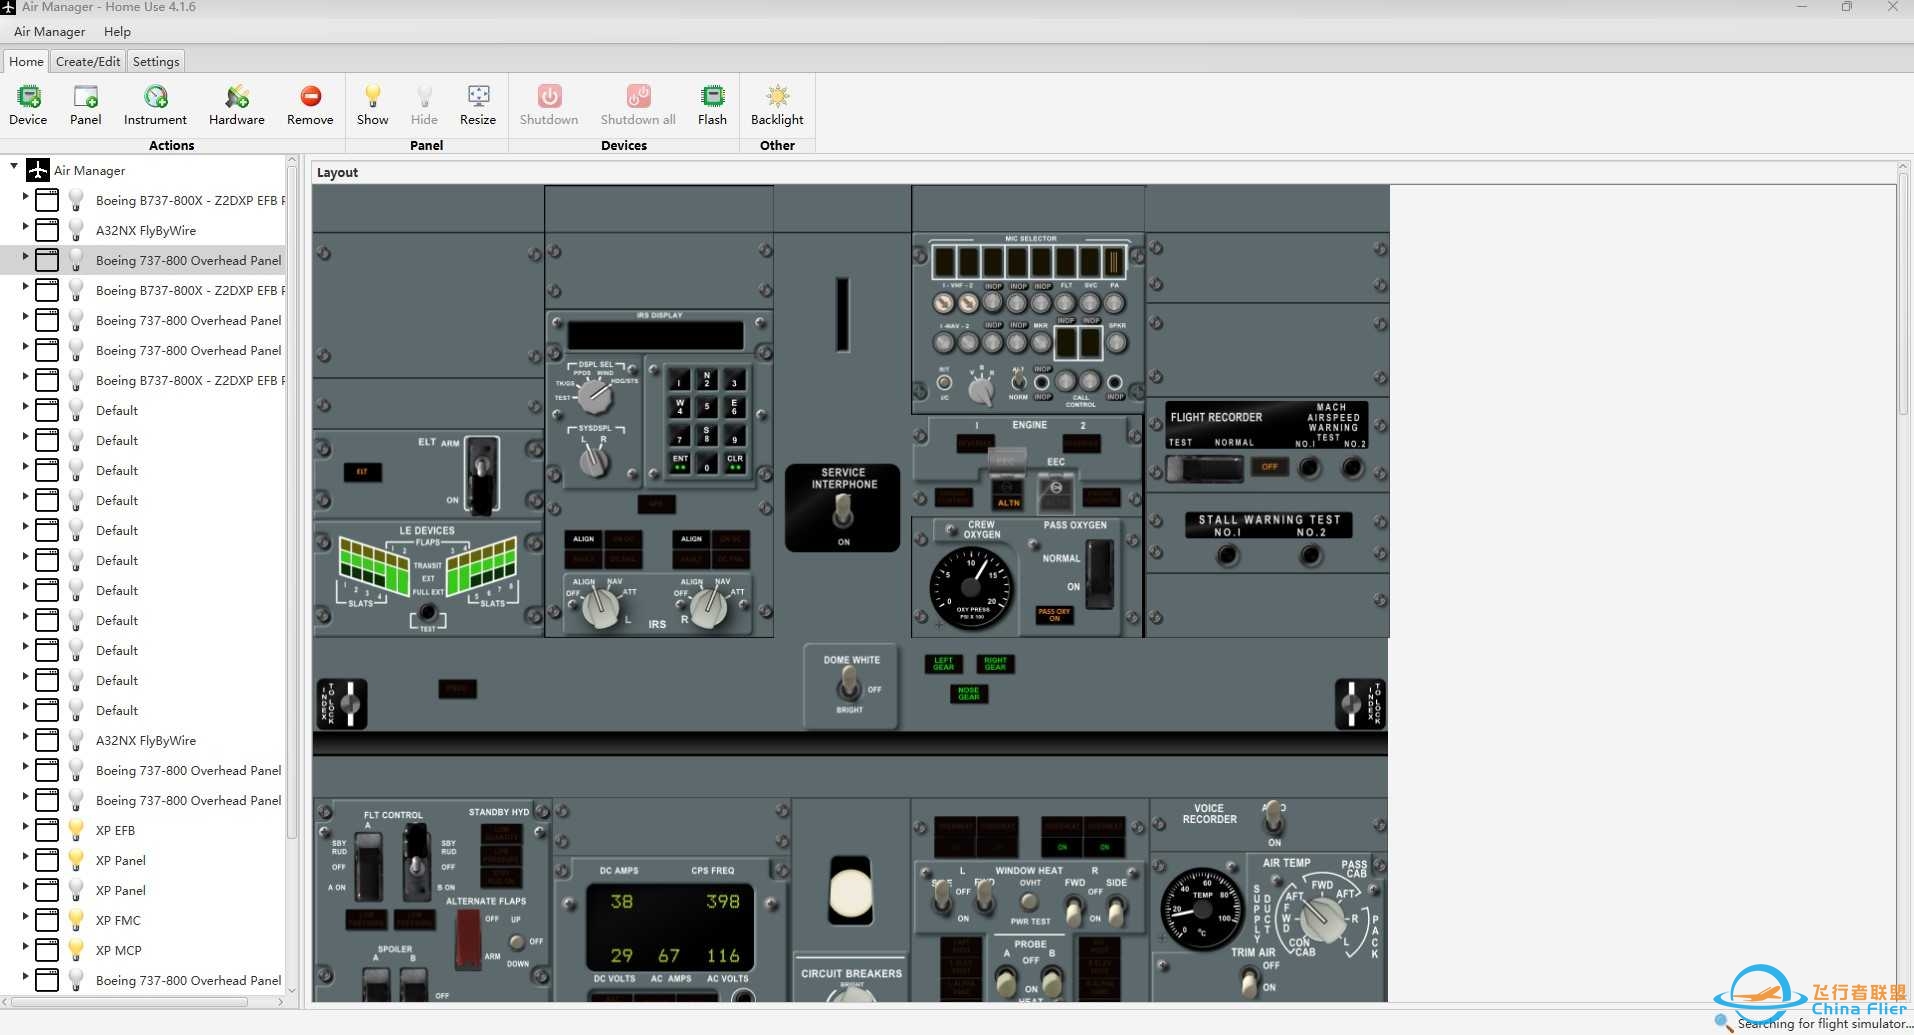Flip the Service Interphone switch
1914x1035 pixels.
click(x=843, y=513)
